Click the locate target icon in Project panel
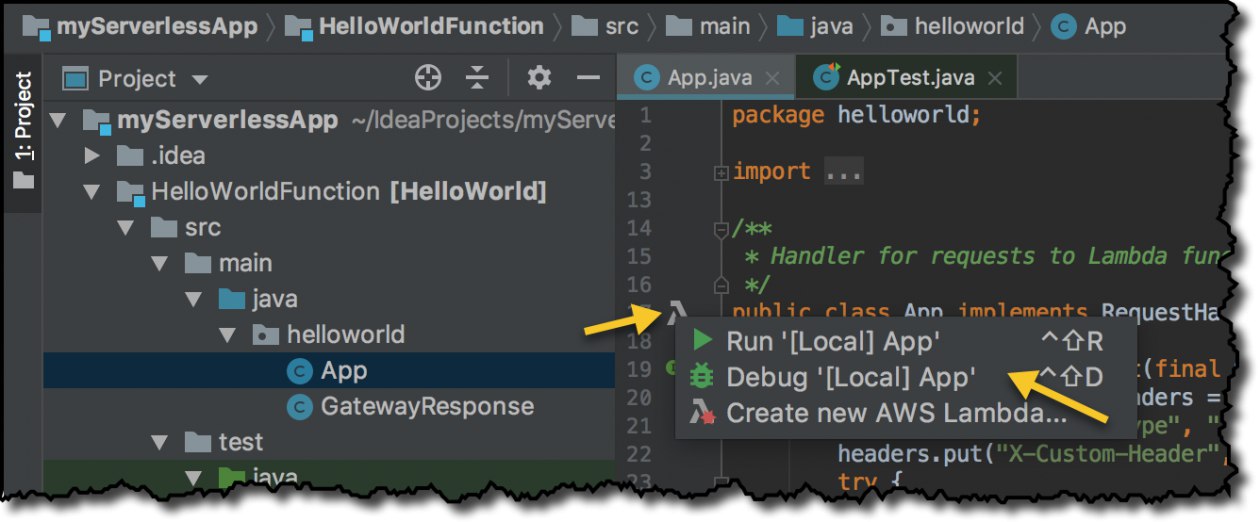 (428, 78)
